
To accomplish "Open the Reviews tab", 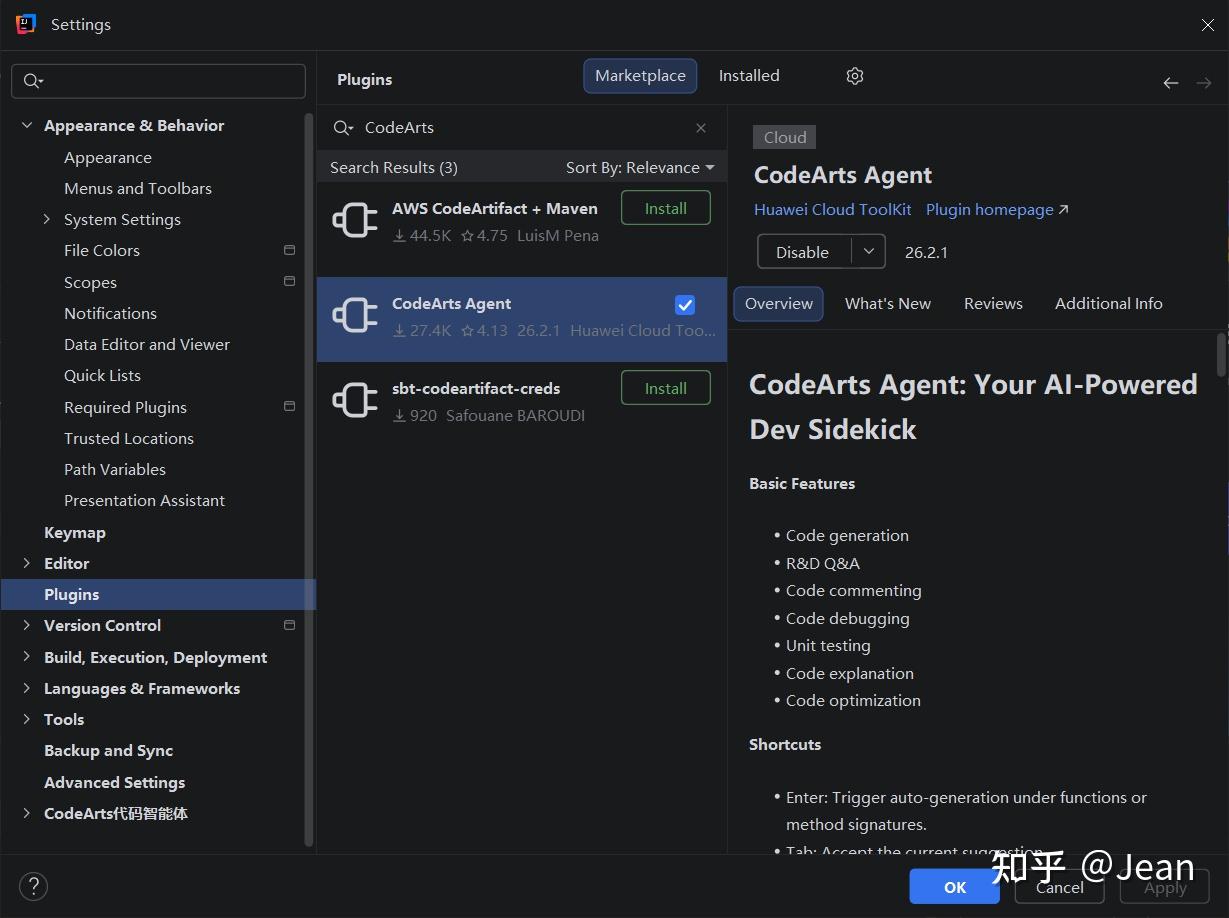I will 993,304.
